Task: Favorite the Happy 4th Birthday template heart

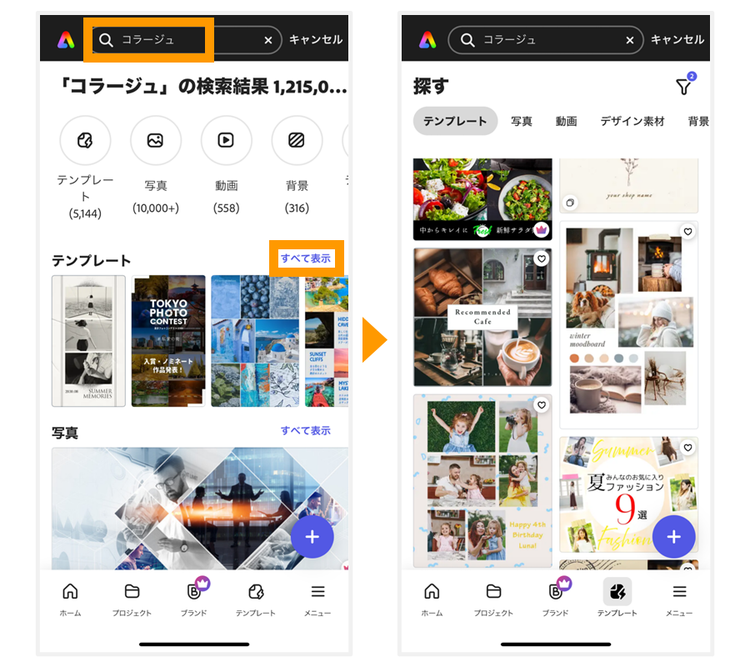Action: point(541,405)
